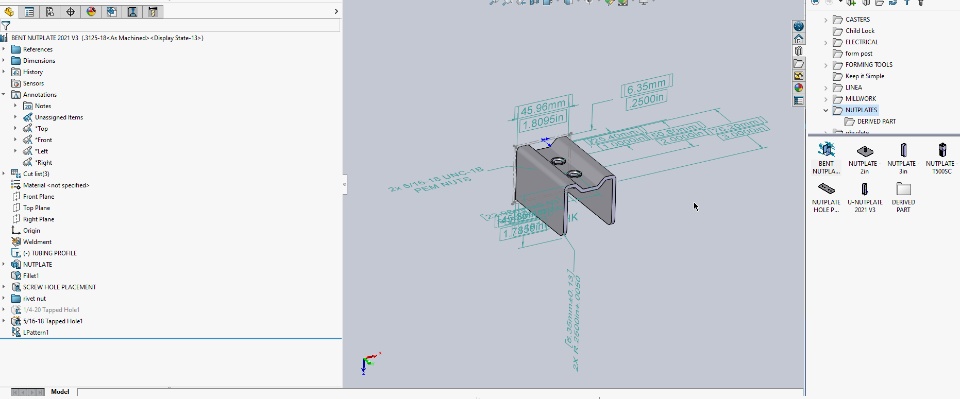Open the SOLIDWORKS Resources home icon
The image size is (960, 399).
pyautogui.click(x=798, y=39)
